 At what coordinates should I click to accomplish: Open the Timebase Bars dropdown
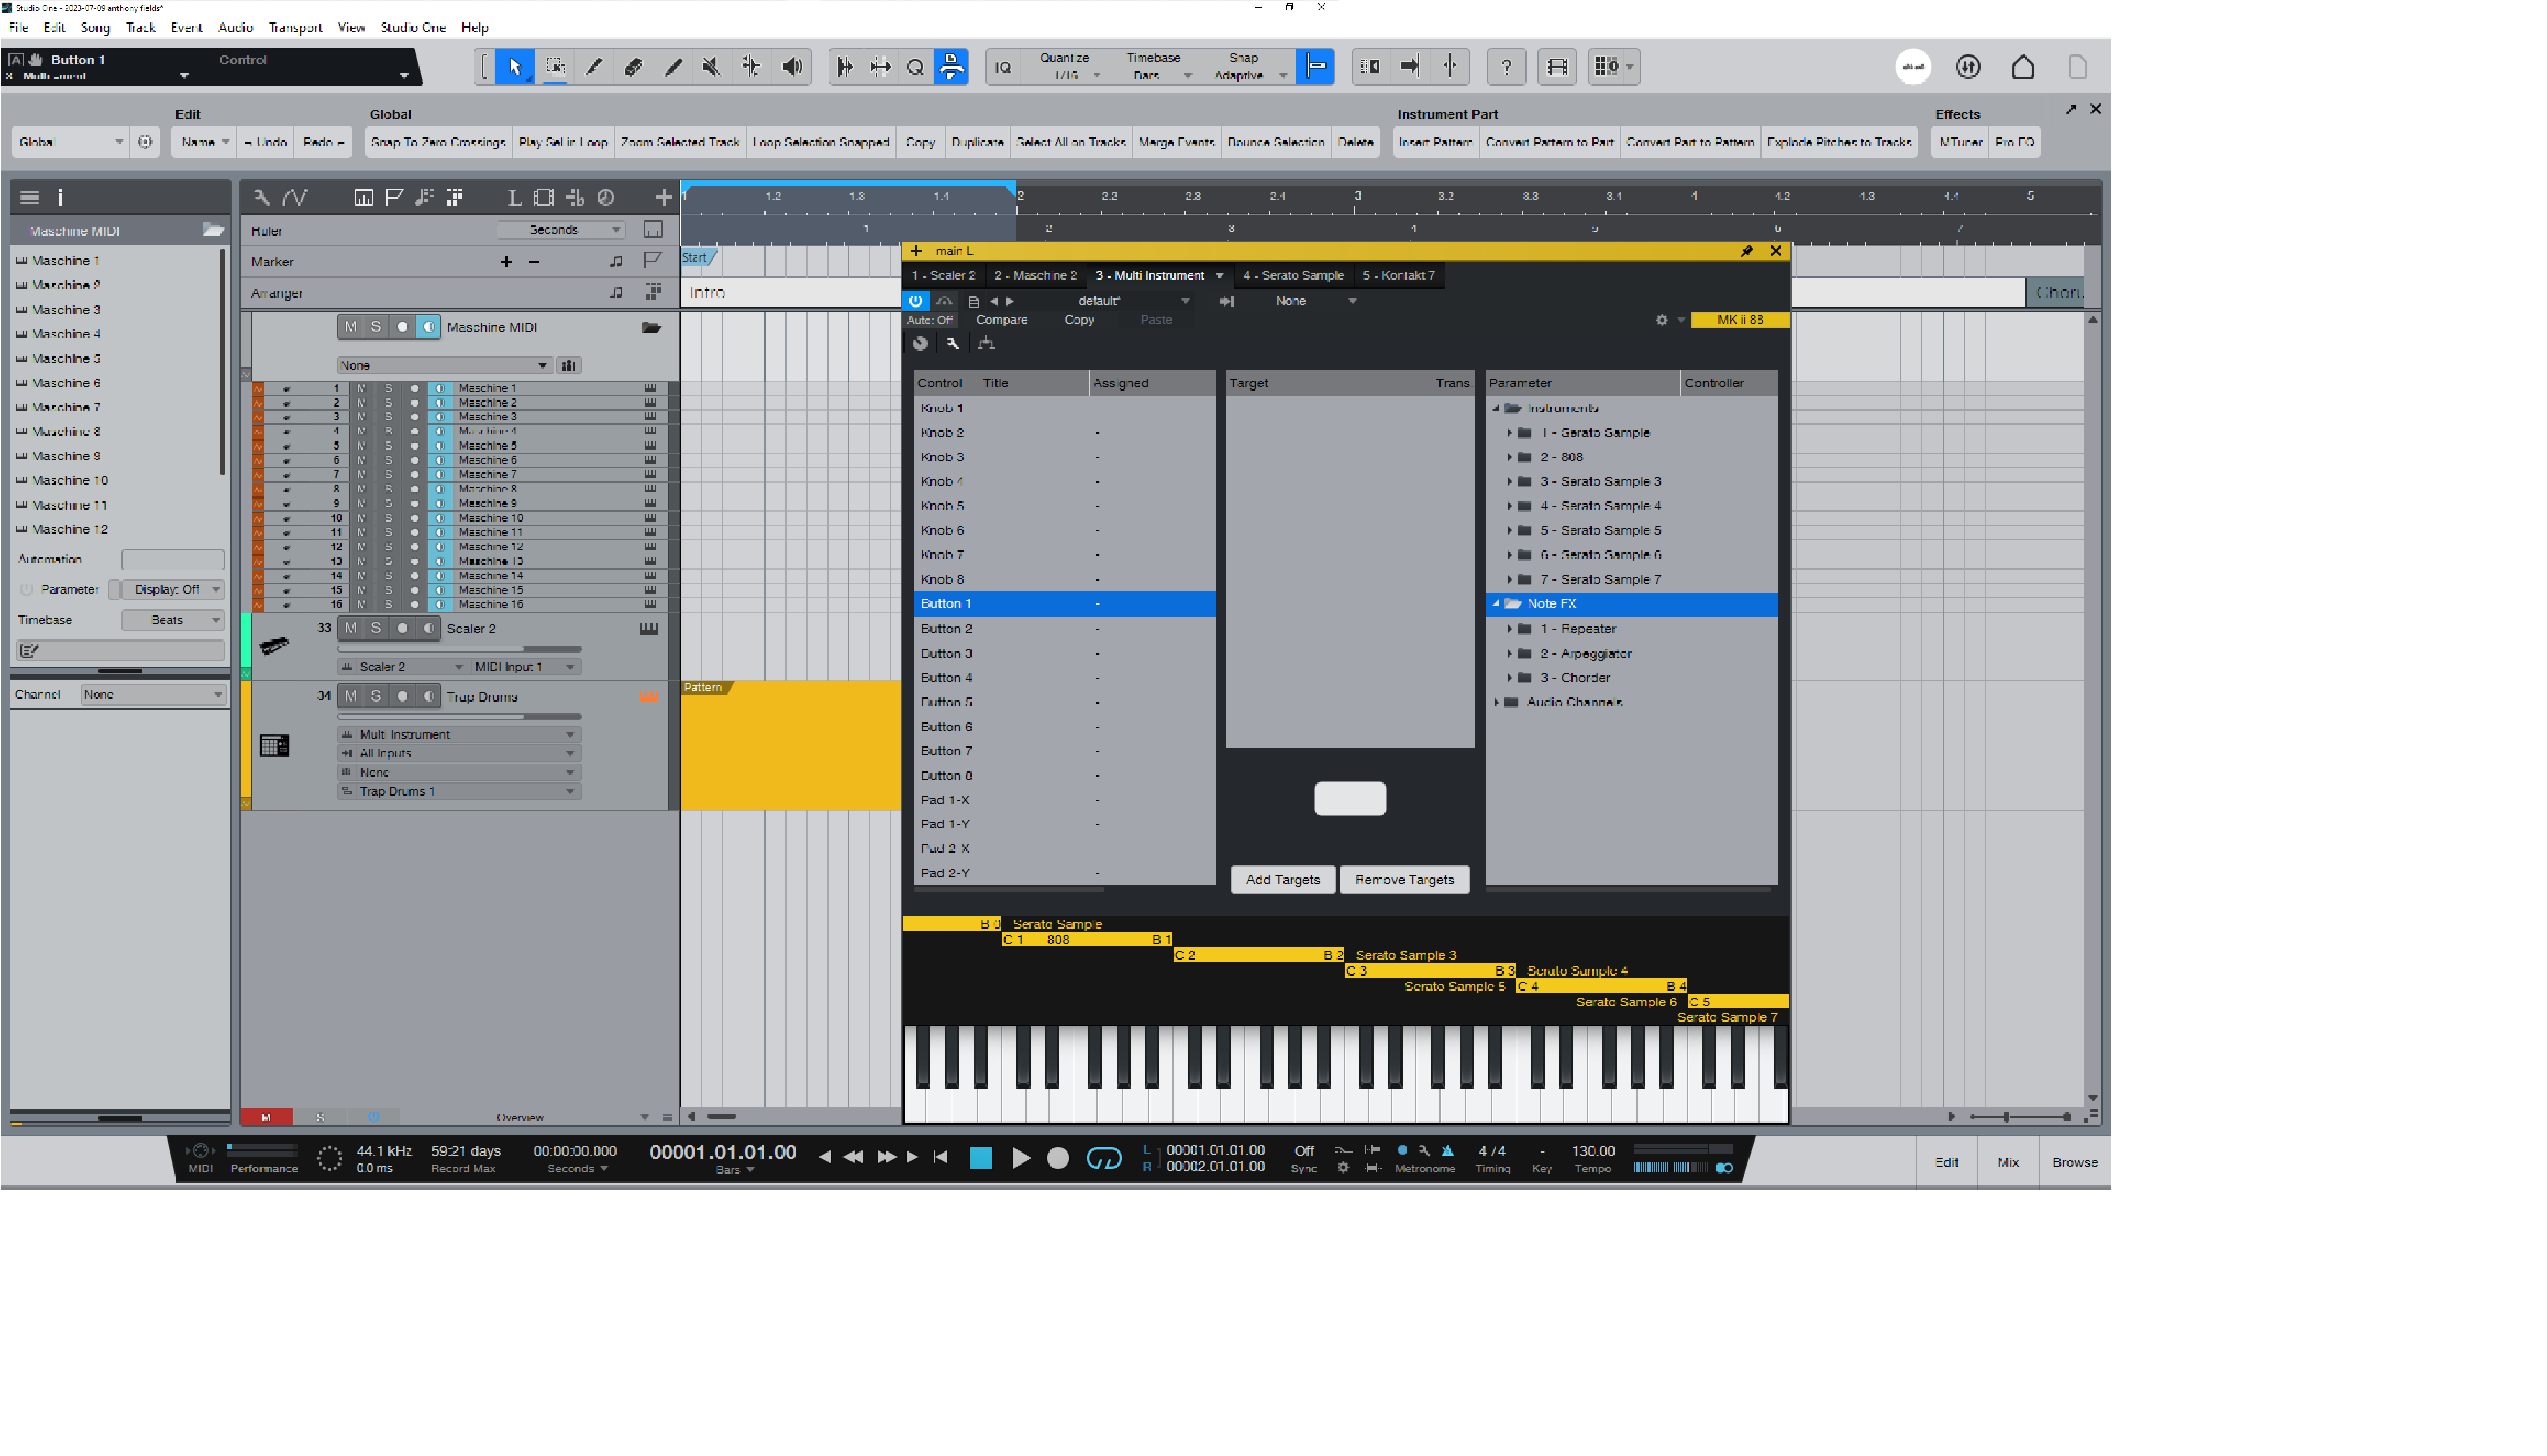[x=1156, y=67]
